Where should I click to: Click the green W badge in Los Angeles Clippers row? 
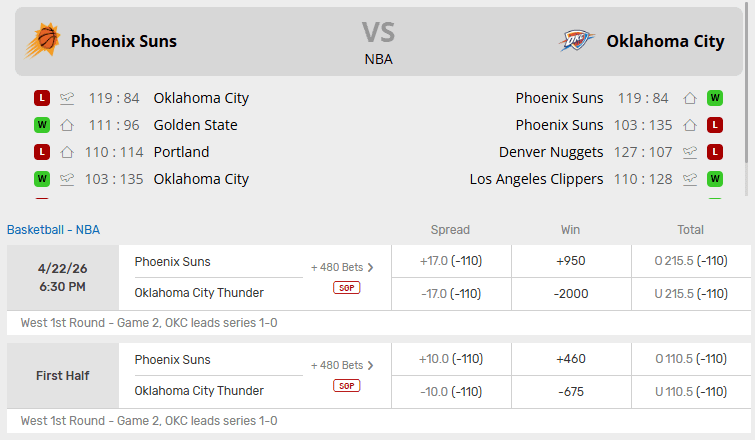coord(715,179)
